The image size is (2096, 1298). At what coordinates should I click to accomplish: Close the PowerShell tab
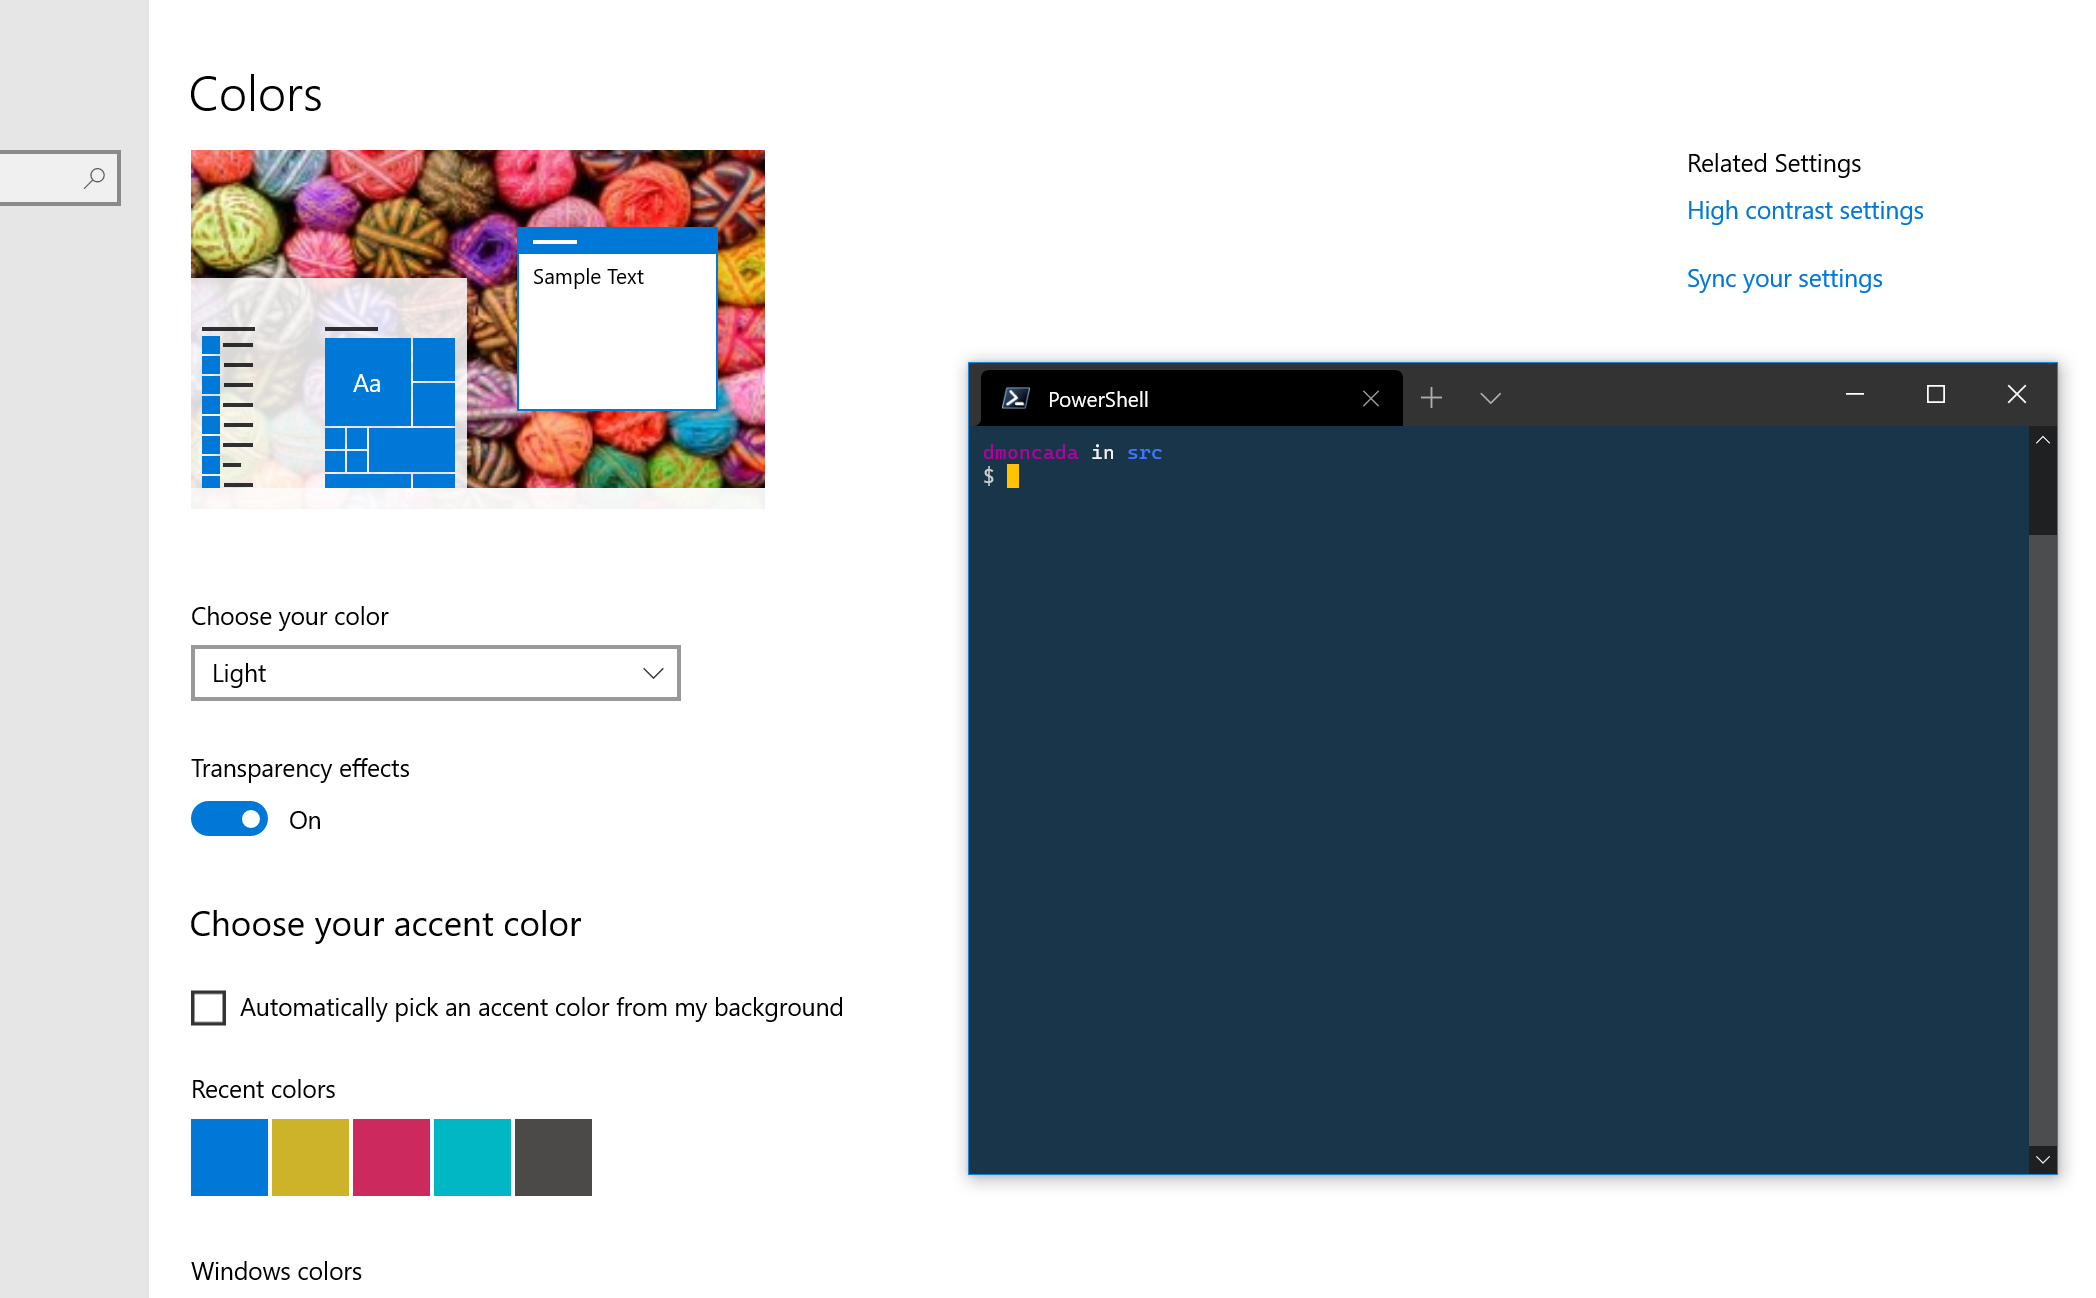pyautogui.click(x=1370, y=398)
